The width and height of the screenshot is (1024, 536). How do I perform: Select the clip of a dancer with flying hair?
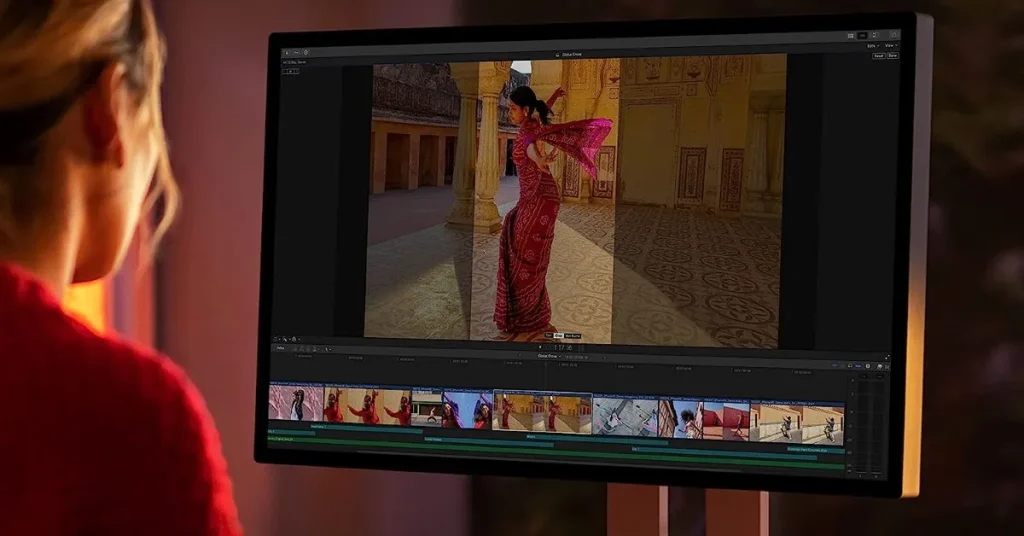pos(681,418)
